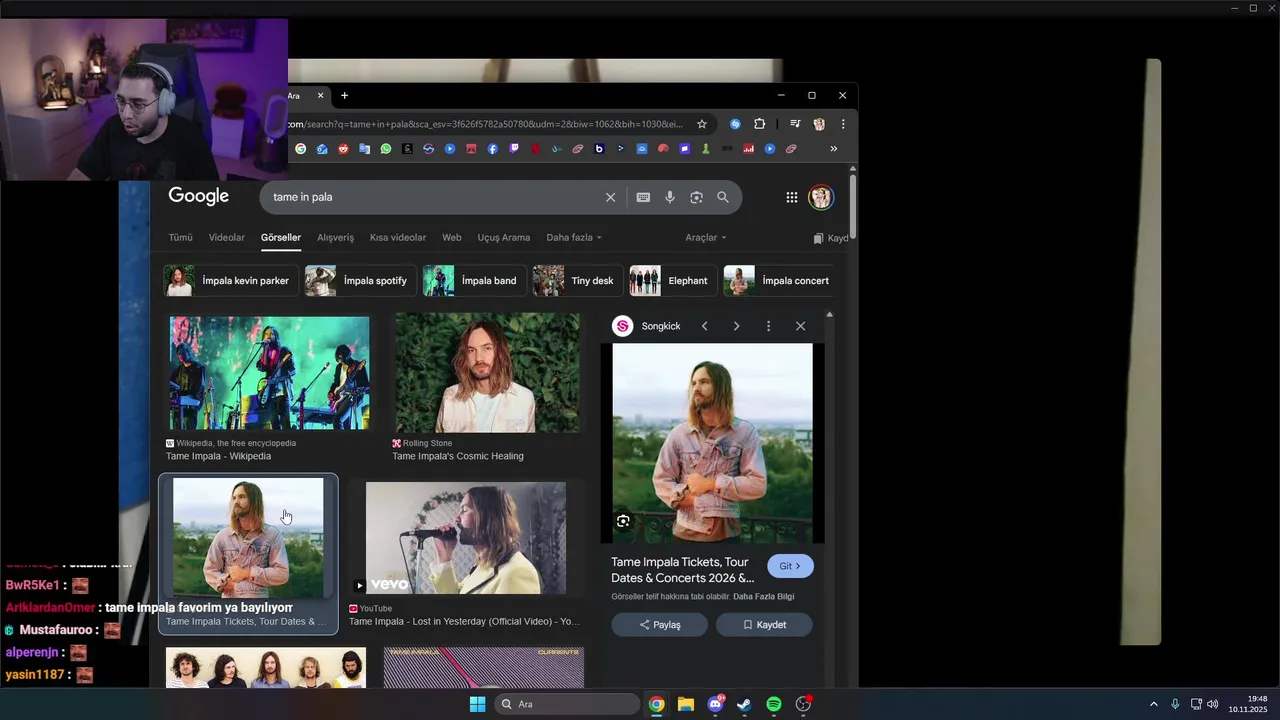Click the Paylaş share button

click(x=660, y=625)
